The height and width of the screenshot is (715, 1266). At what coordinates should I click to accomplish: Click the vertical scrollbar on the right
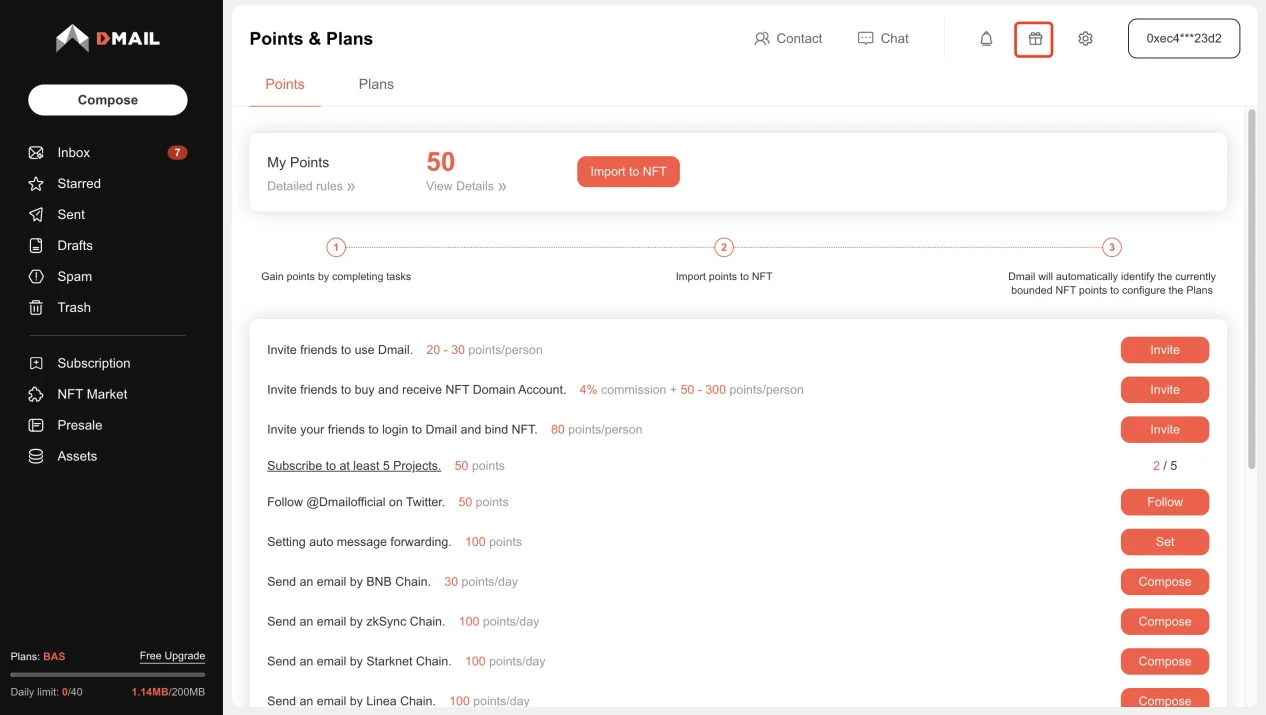coord(1251,290)
